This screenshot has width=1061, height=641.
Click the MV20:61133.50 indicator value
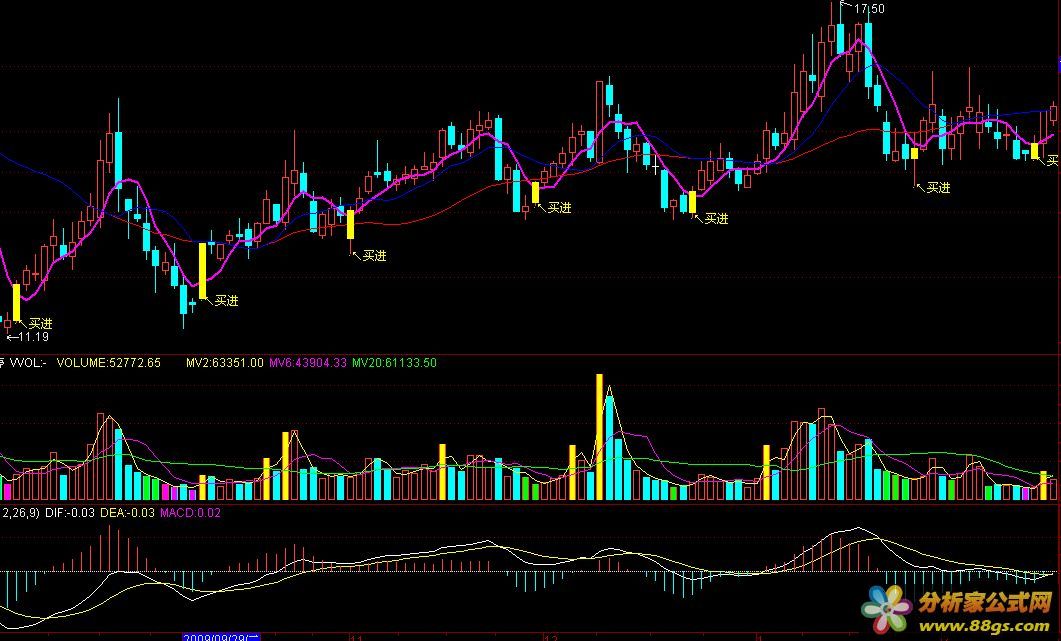[x=394, y=363]
